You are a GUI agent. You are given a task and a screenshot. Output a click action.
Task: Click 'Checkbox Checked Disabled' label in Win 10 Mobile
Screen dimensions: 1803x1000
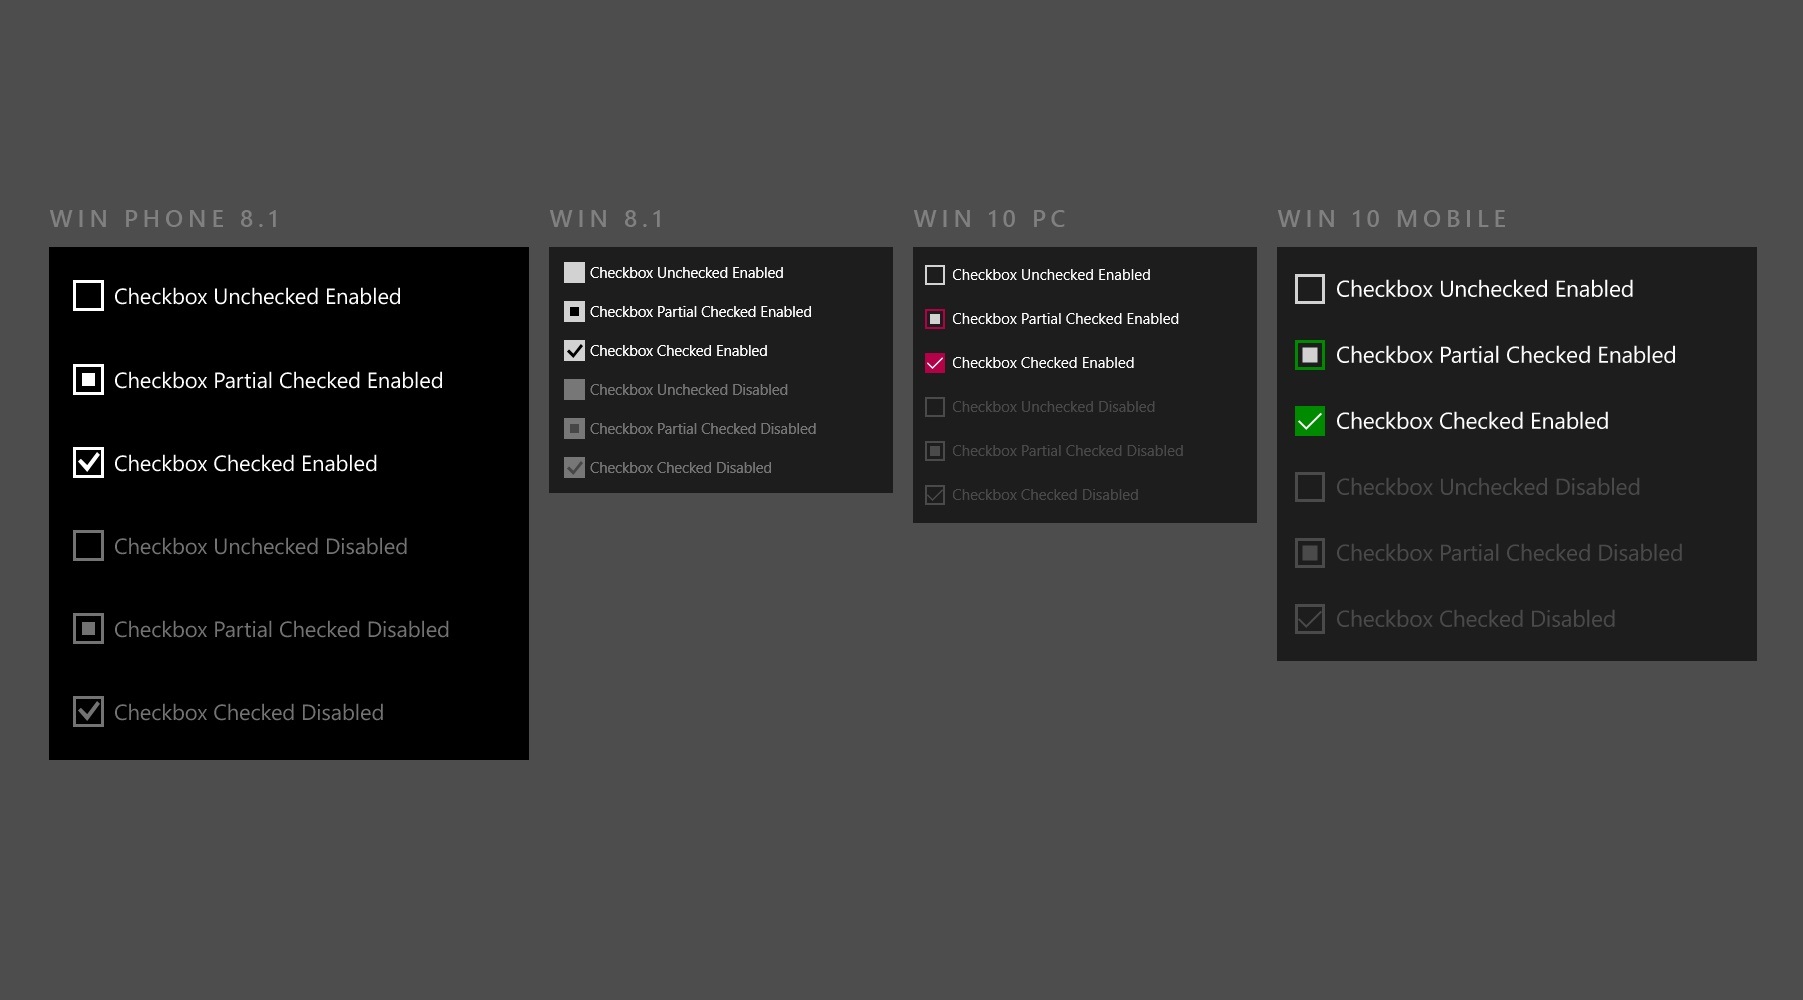(1475, 620)
